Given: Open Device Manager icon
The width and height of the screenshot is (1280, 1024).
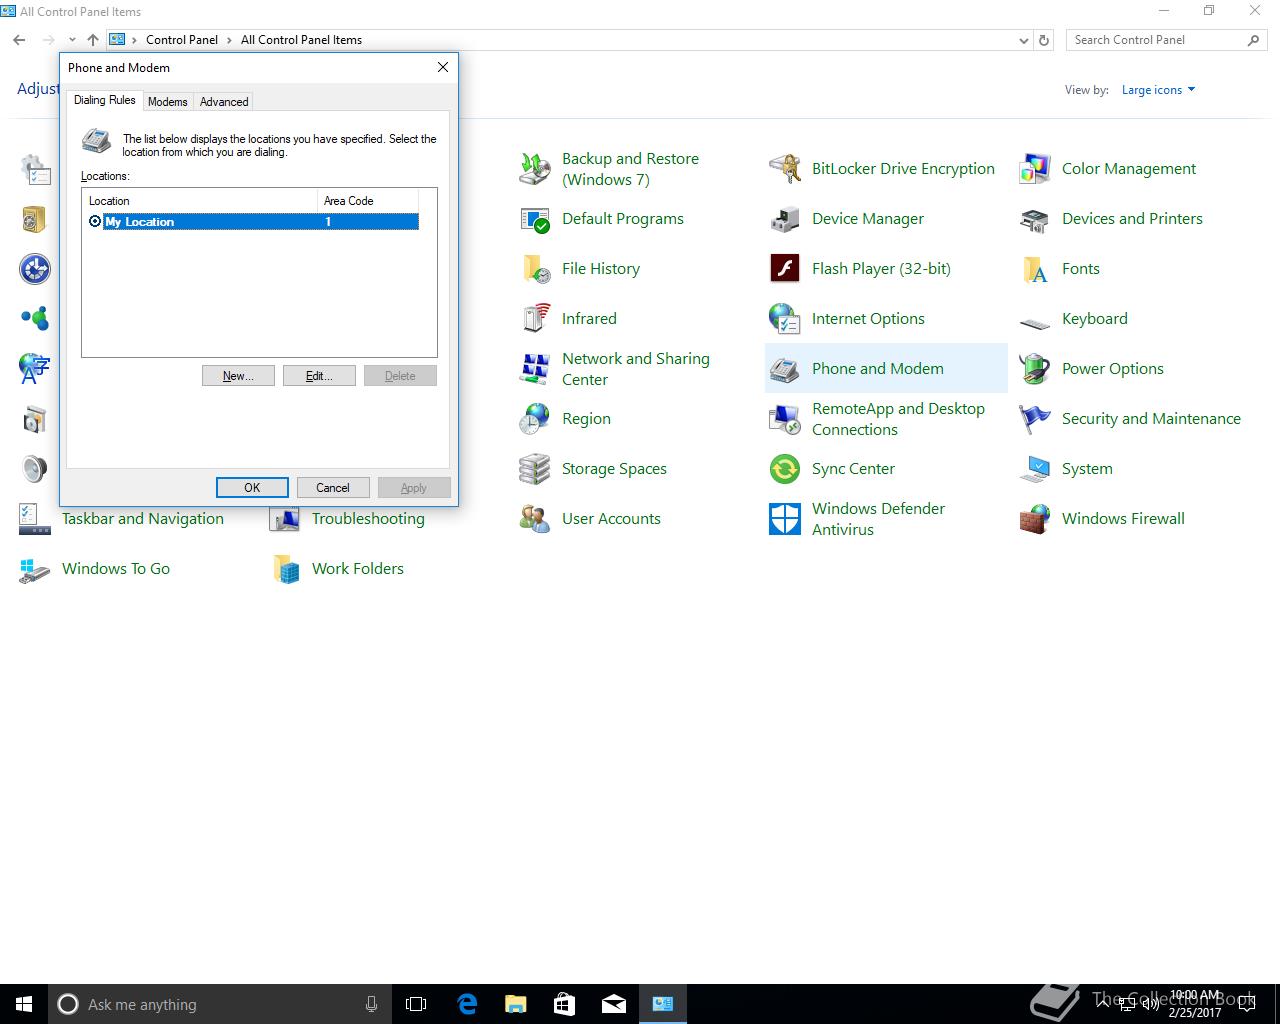Looking at the screenshot, I should tap(785, 219).
